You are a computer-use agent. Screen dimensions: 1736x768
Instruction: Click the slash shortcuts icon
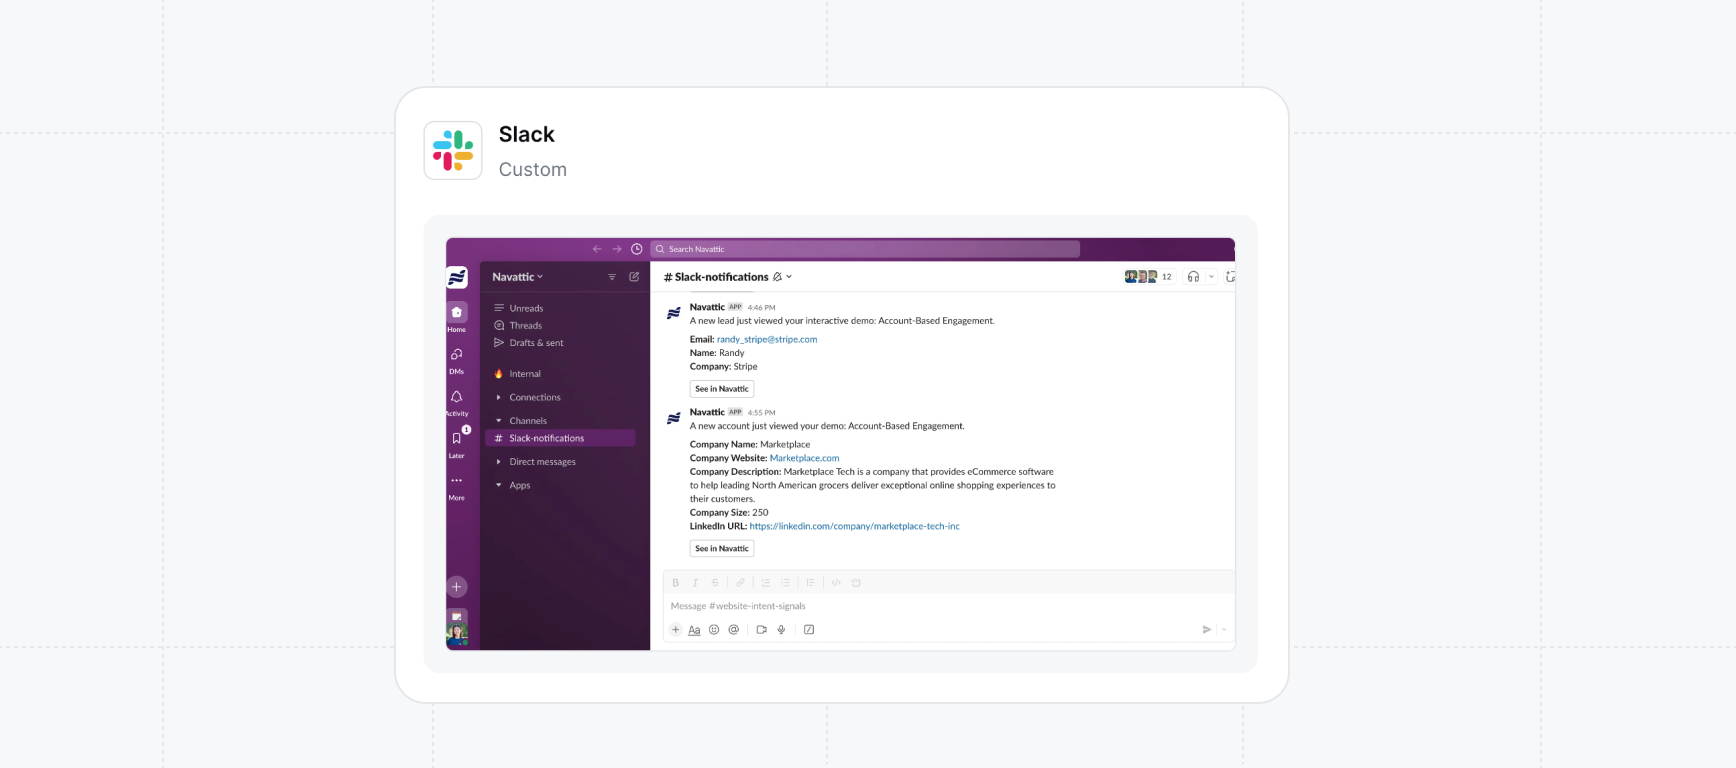[x=809, y=630]
